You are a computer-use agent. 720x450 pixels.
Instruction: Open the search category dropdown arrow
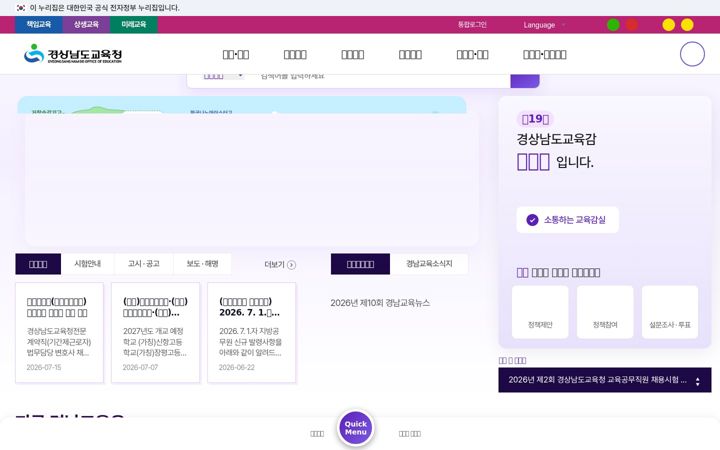click(x=240, y=76)
